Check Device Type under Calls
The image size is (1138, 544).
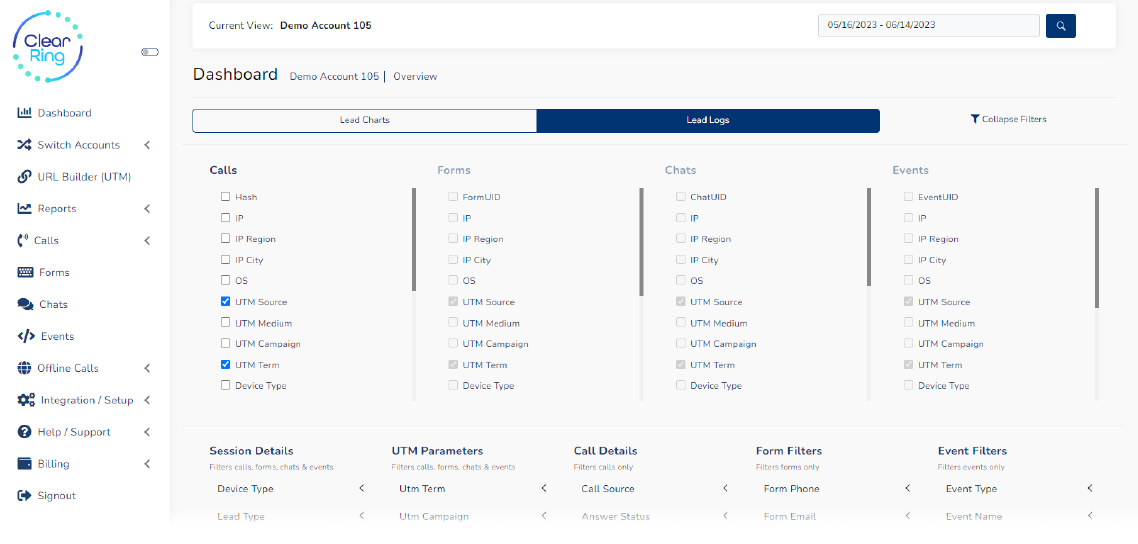tap(226, 386)
